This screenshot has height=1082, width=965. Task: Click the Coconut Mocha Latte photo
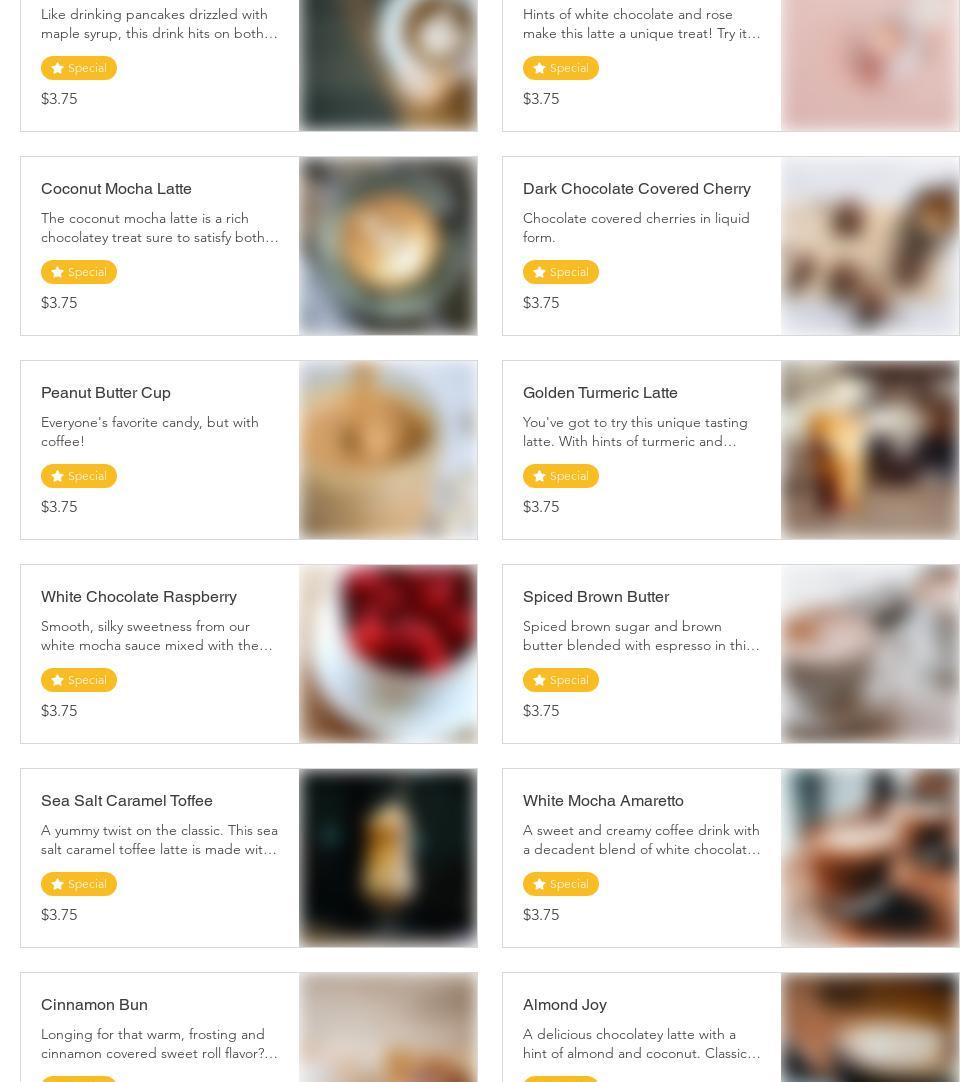click(x=388, y=246)
